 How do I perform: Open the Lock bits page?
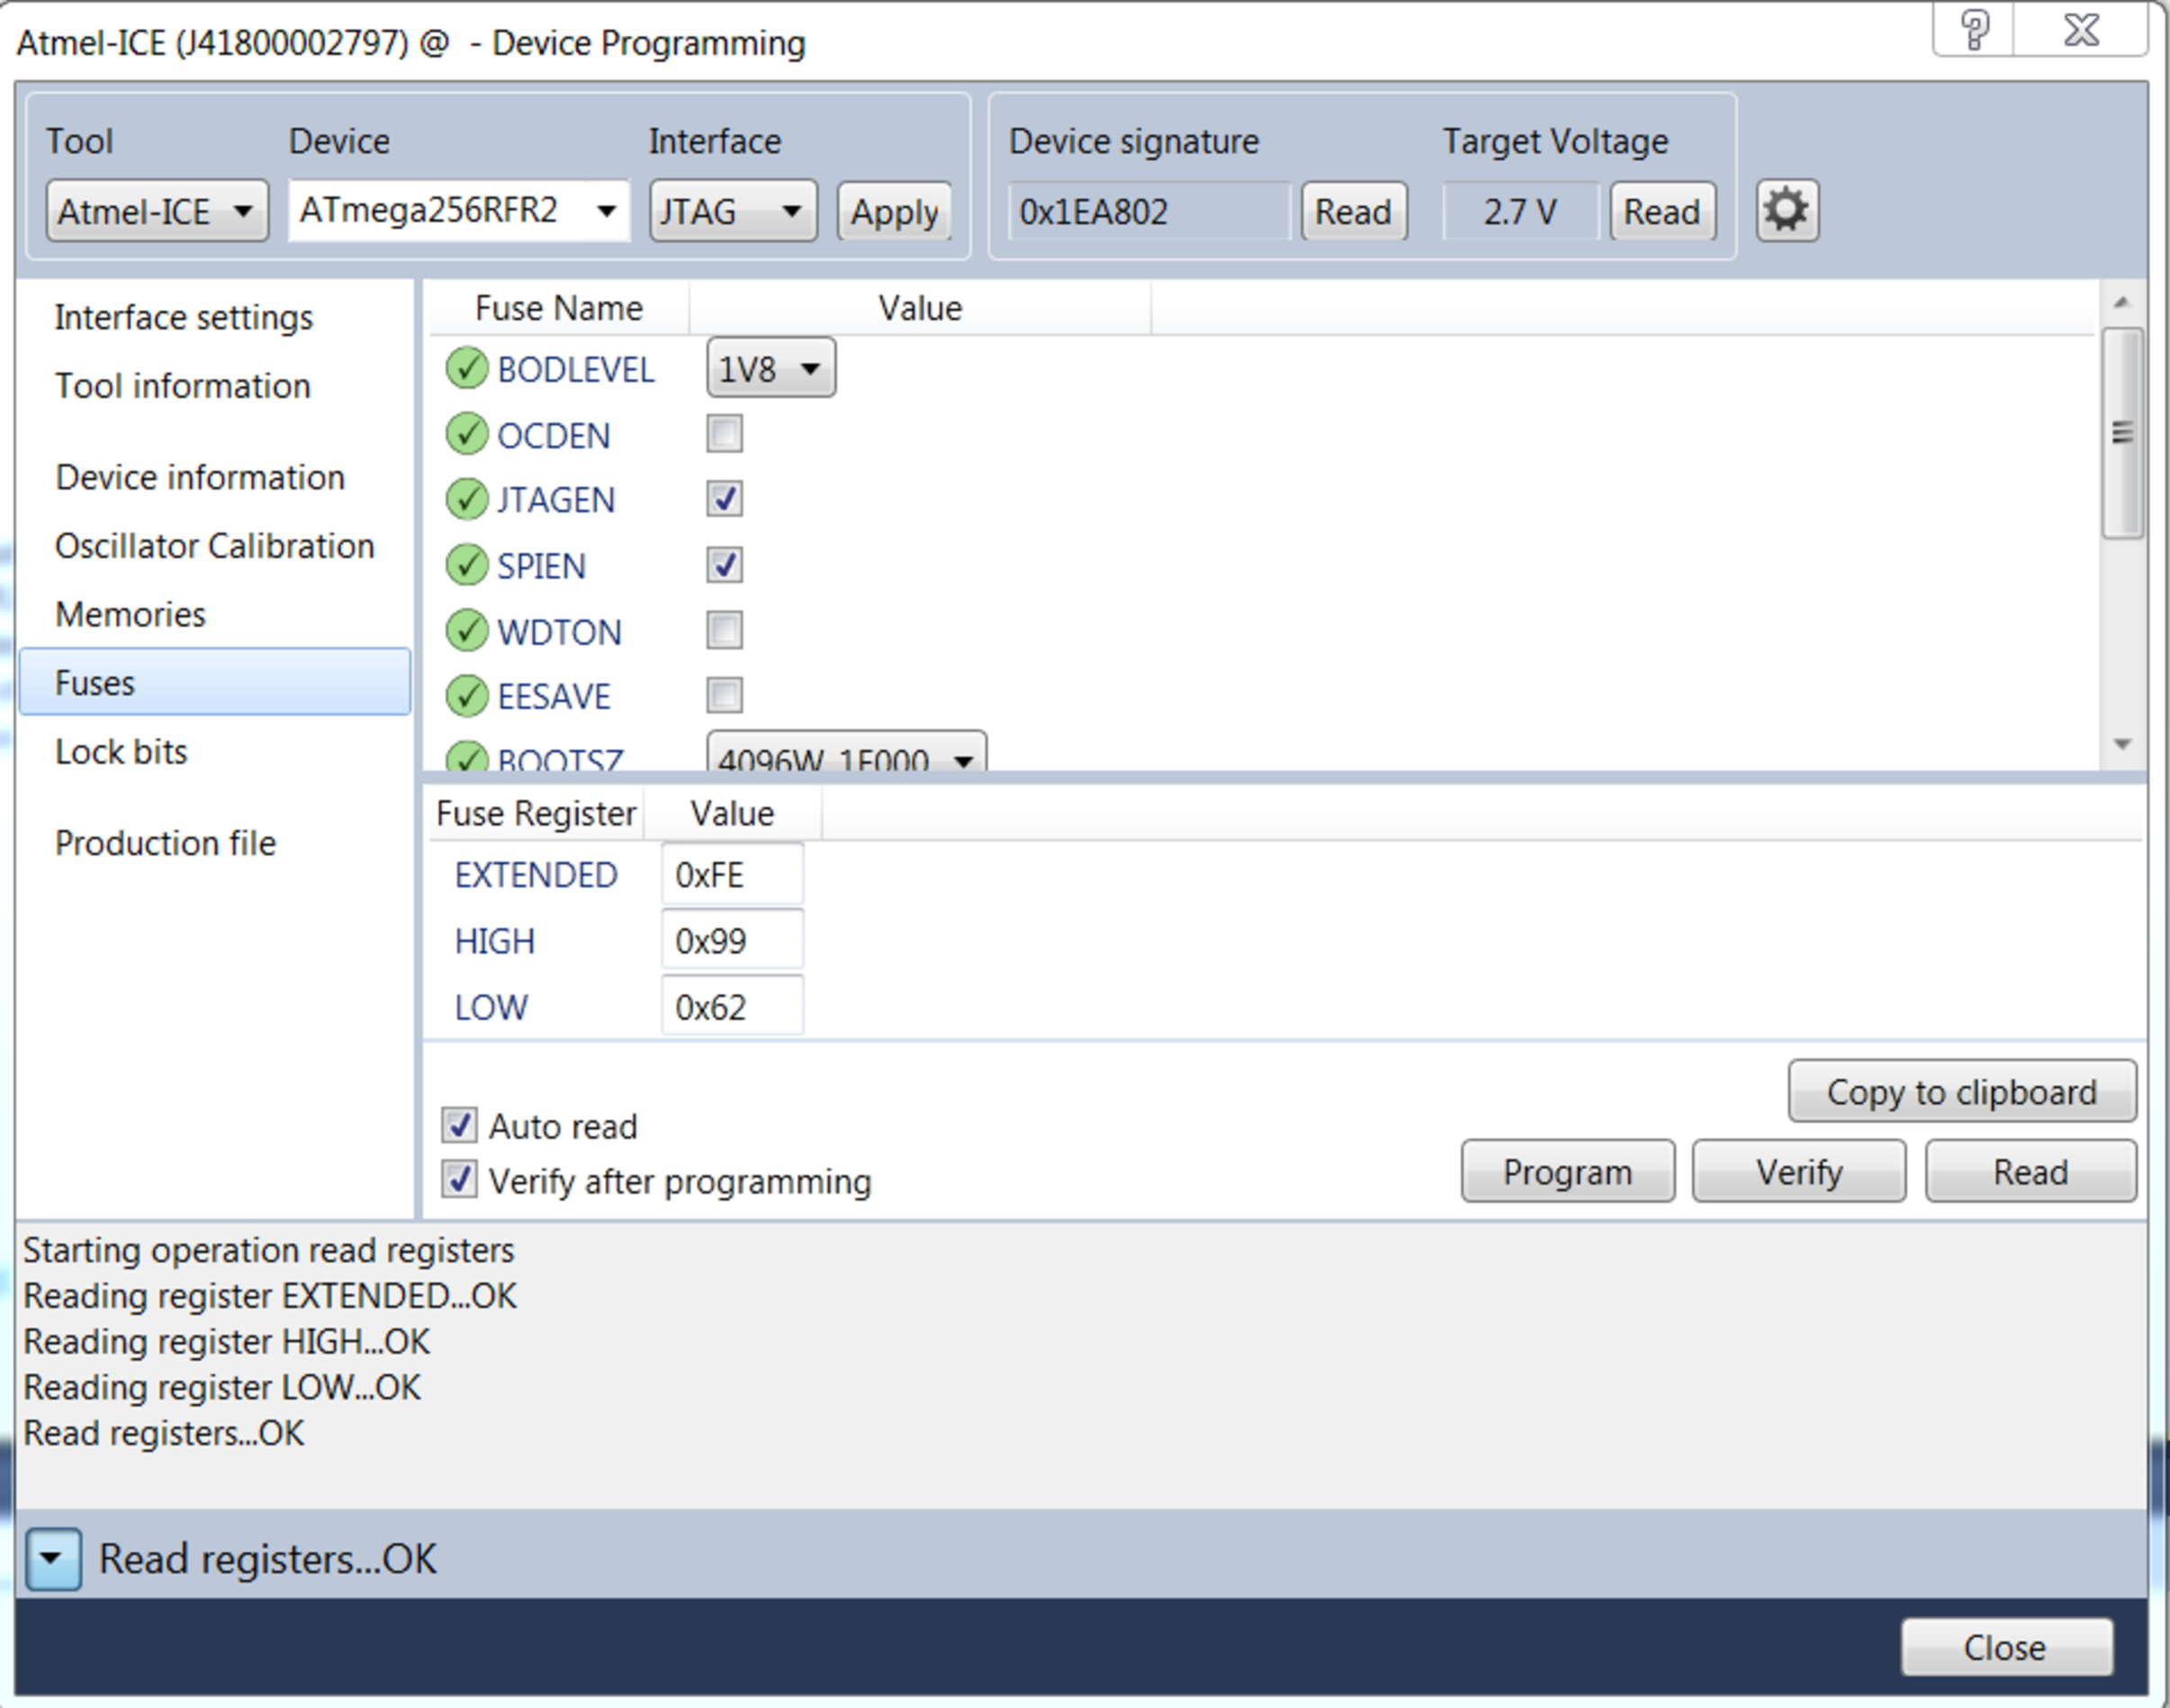[121, 751]
